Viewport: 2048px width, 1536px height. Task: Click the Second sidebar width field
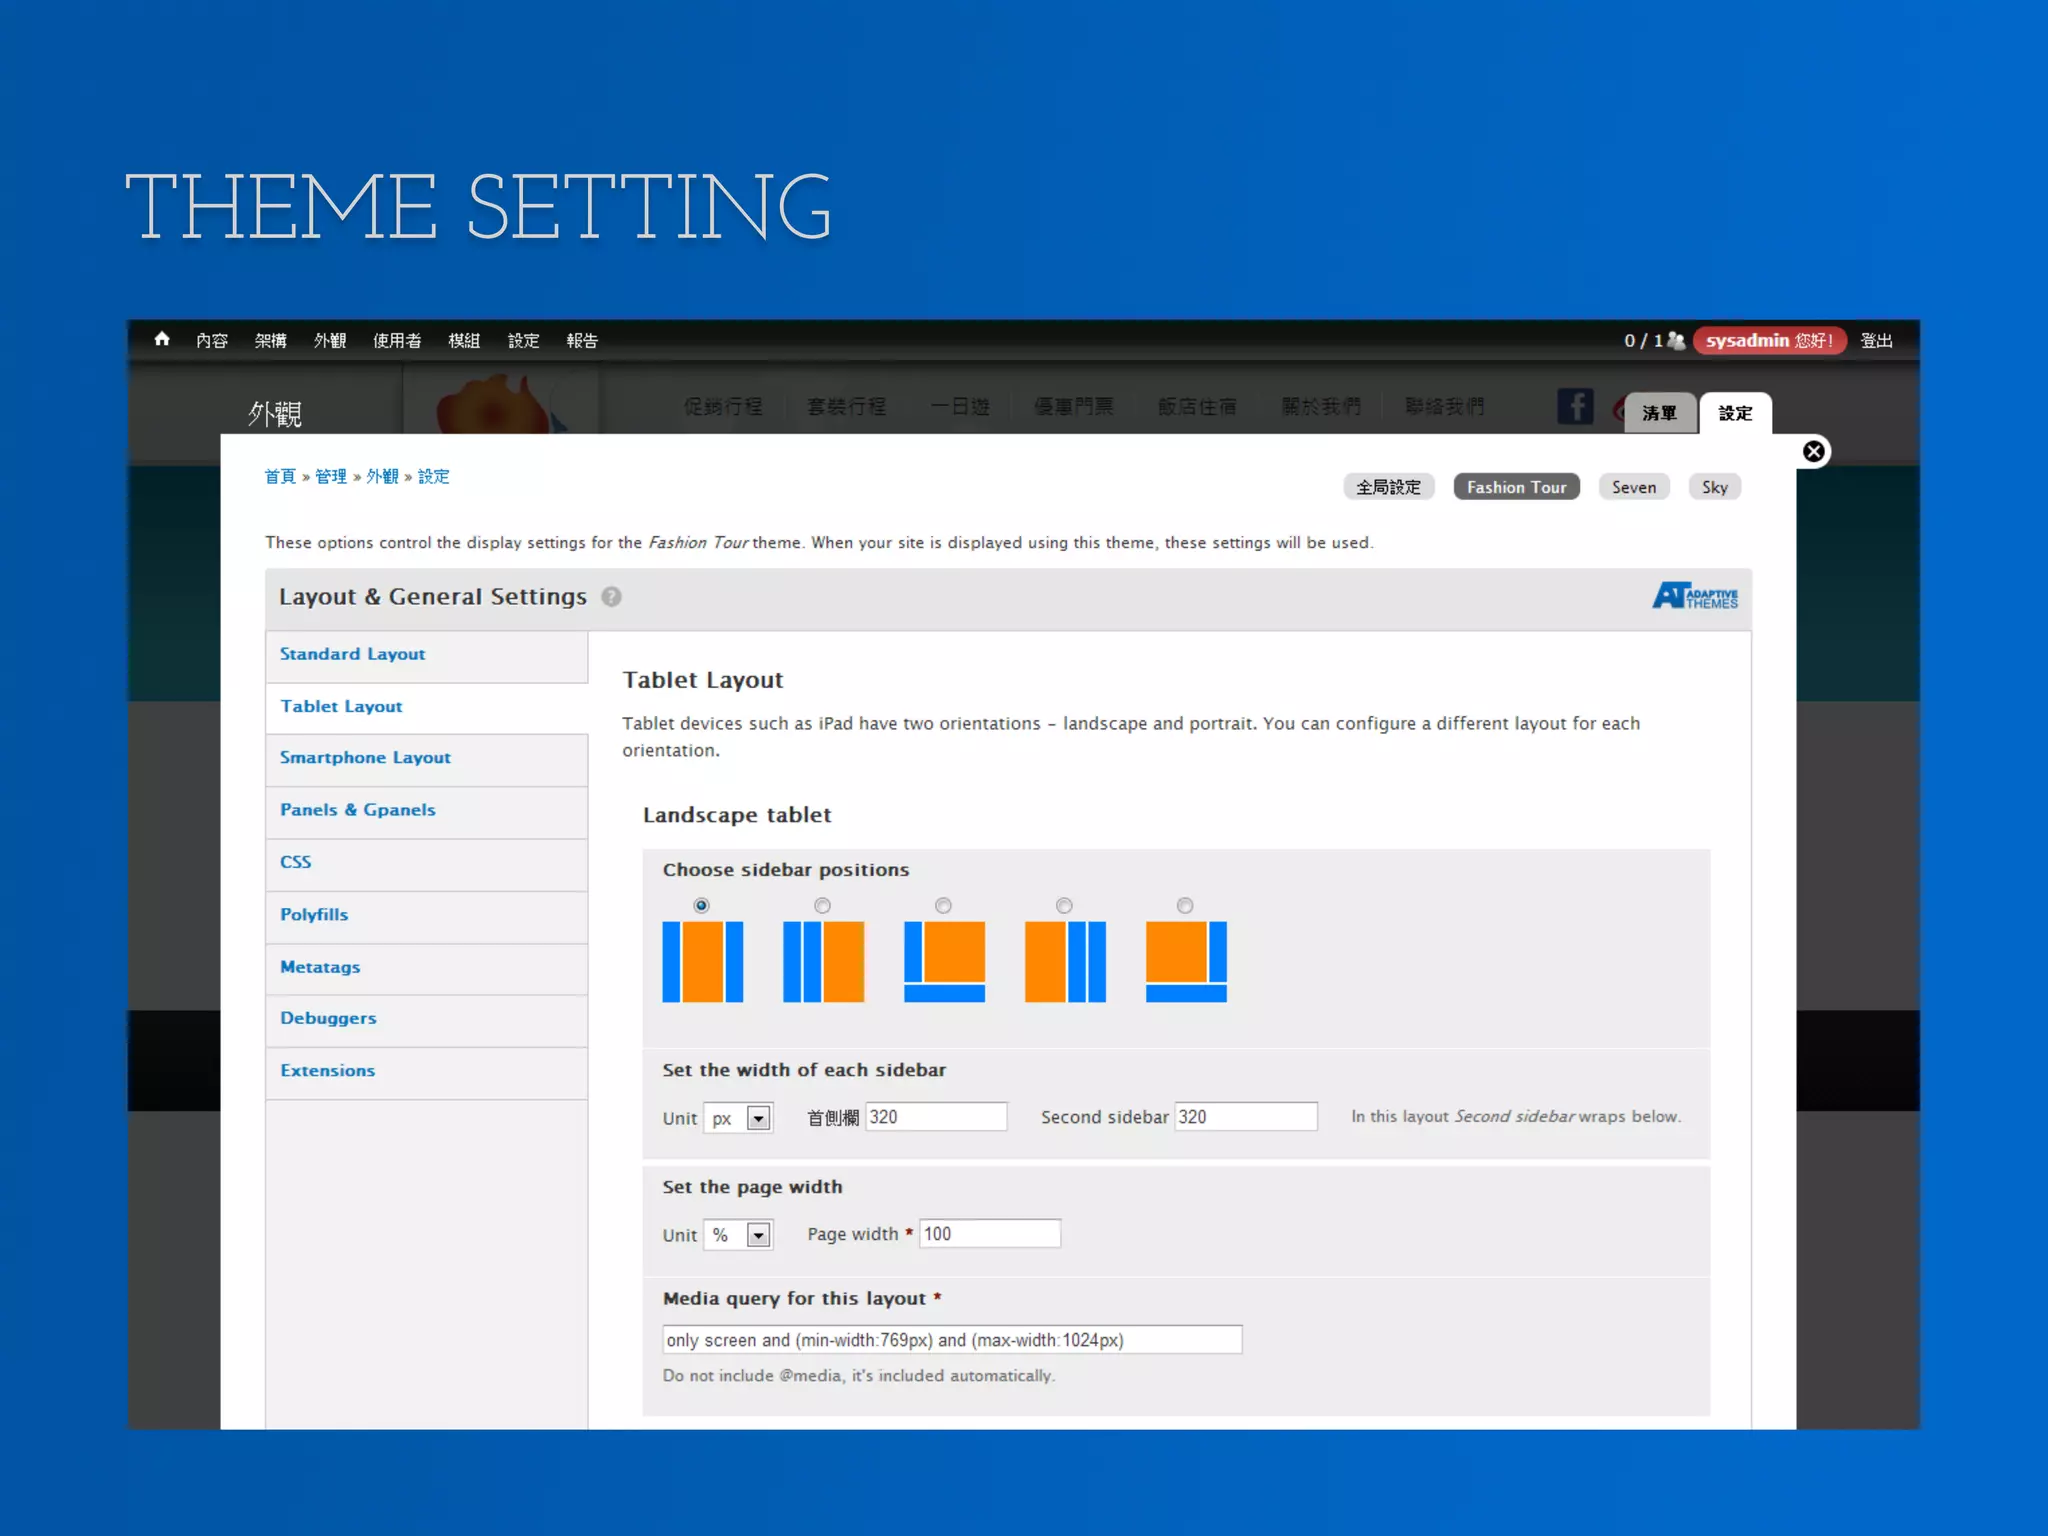point(1246,1117)
